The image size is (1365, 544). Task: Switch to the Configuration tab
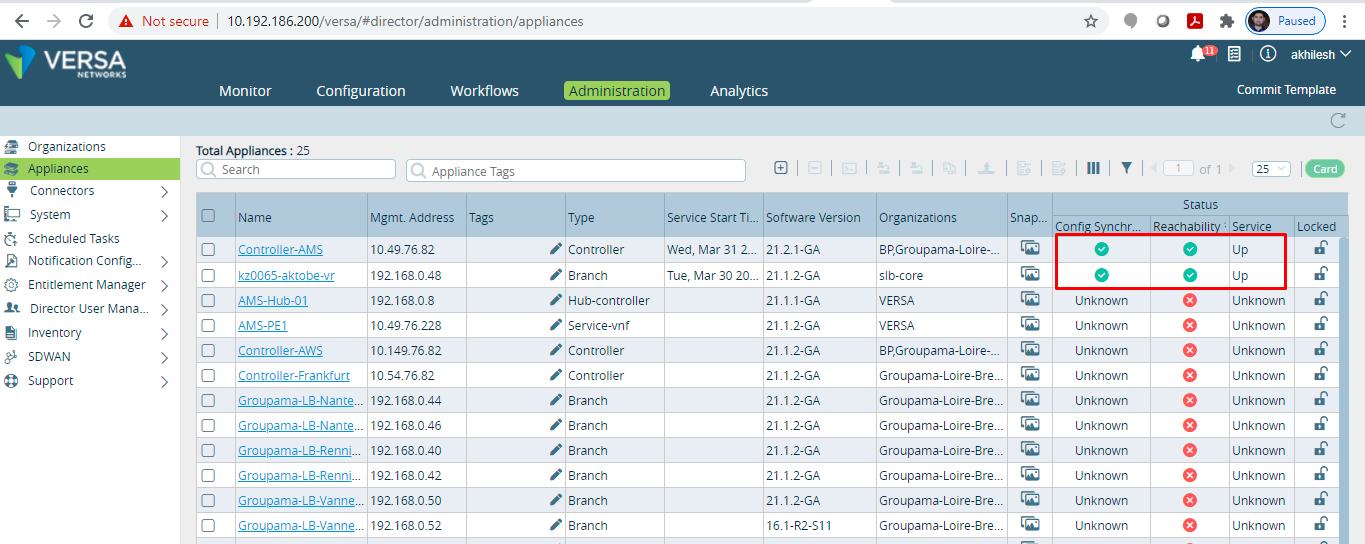point(361,91)
